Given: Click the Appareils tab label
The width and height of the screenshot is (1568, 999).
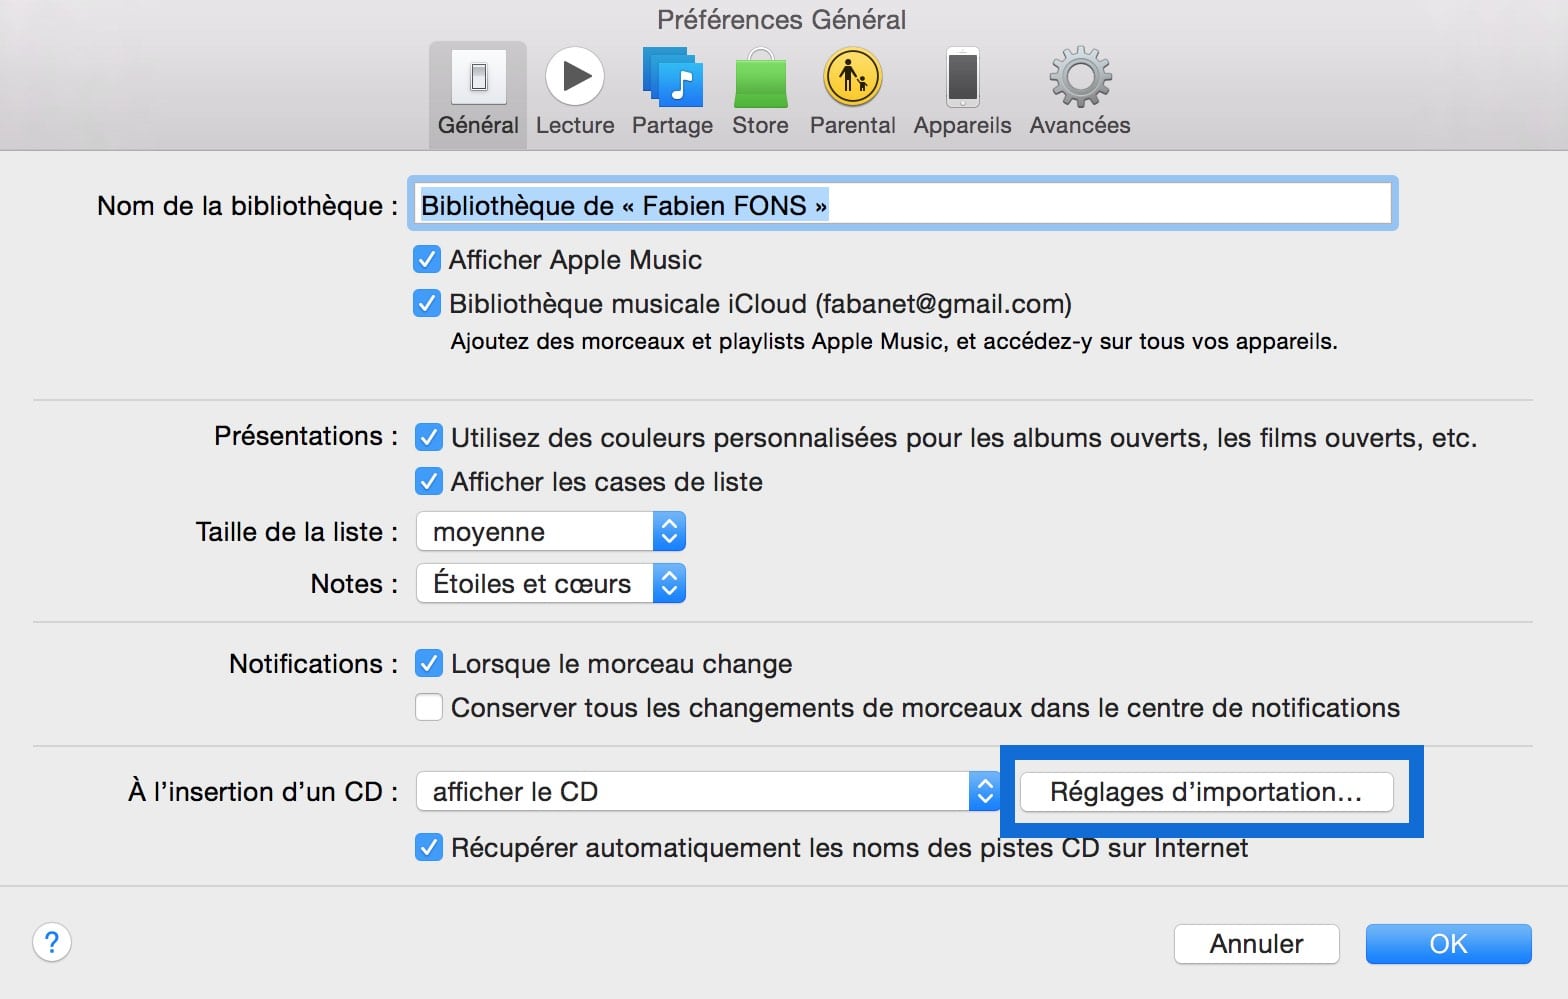Looking at the screenshot, I should click(962, 125).
